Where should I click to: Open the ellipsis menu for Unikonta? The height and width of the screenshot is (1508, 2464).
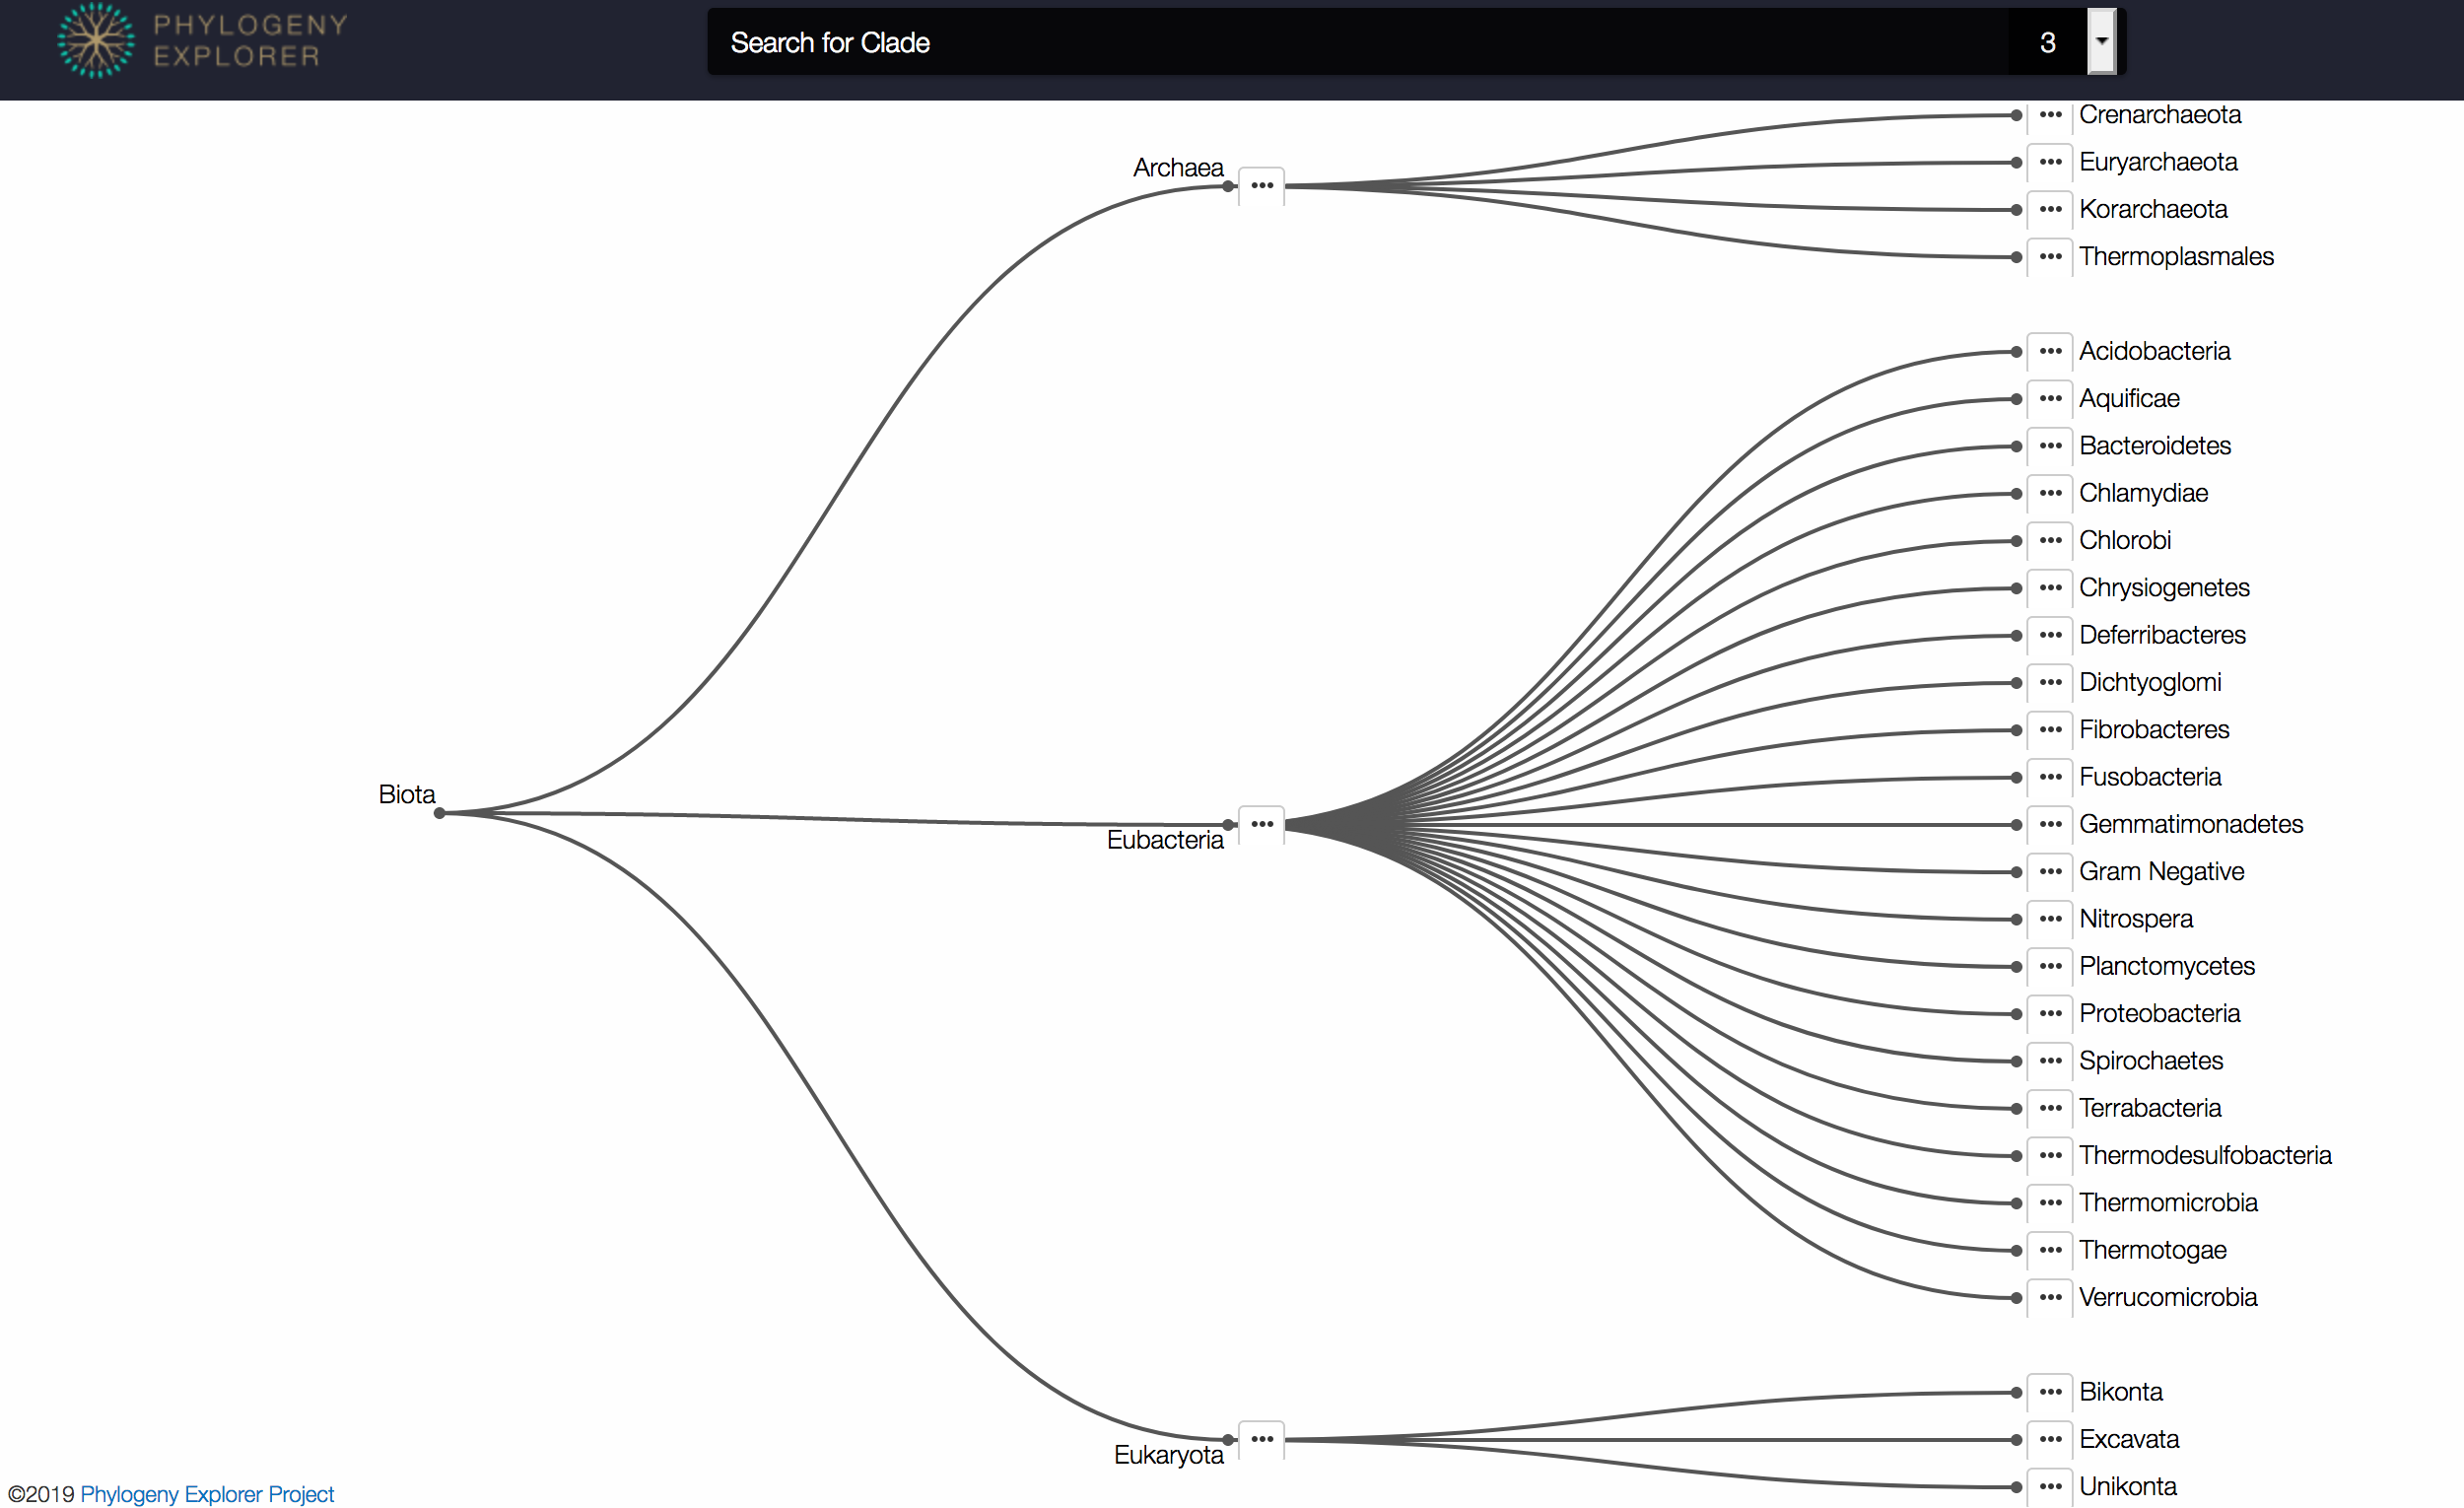pos(2050,1487)
